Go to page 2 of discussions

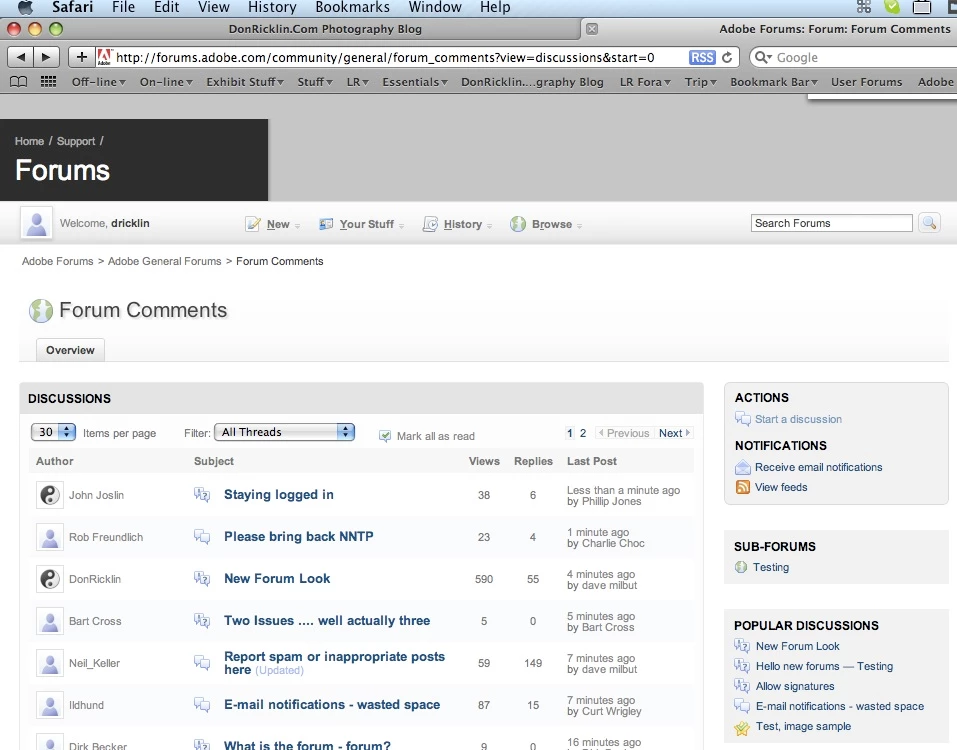[583, 433]
